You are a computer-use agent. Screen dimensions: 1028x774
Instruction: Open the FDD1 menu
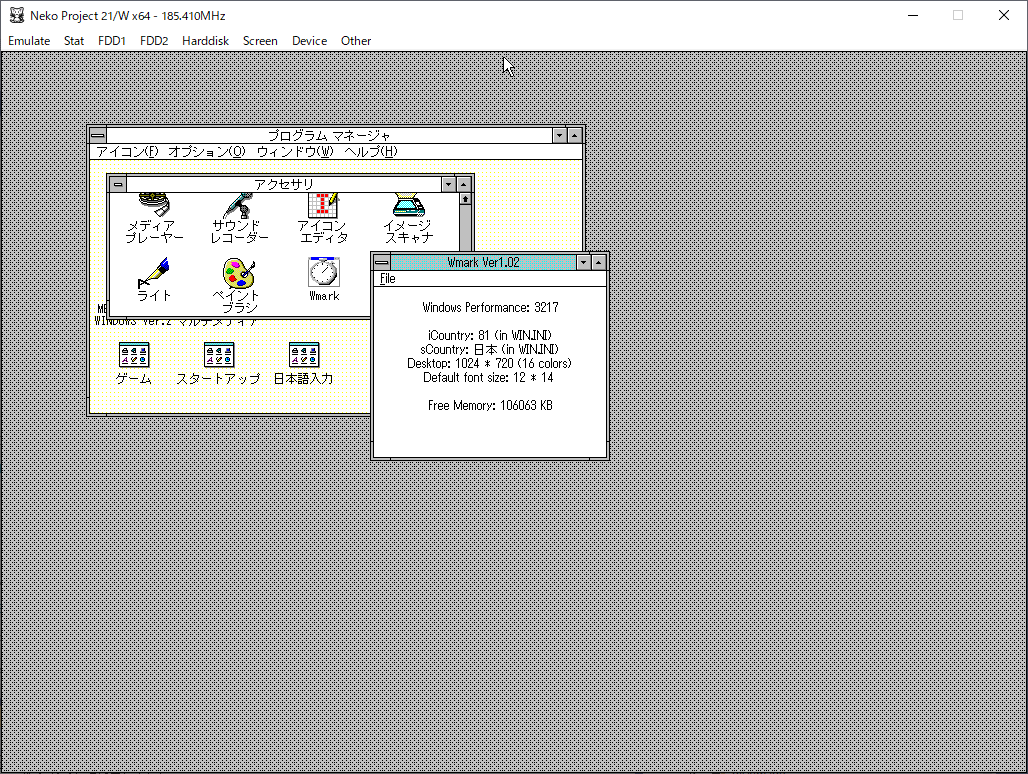(x=112, y=41)
